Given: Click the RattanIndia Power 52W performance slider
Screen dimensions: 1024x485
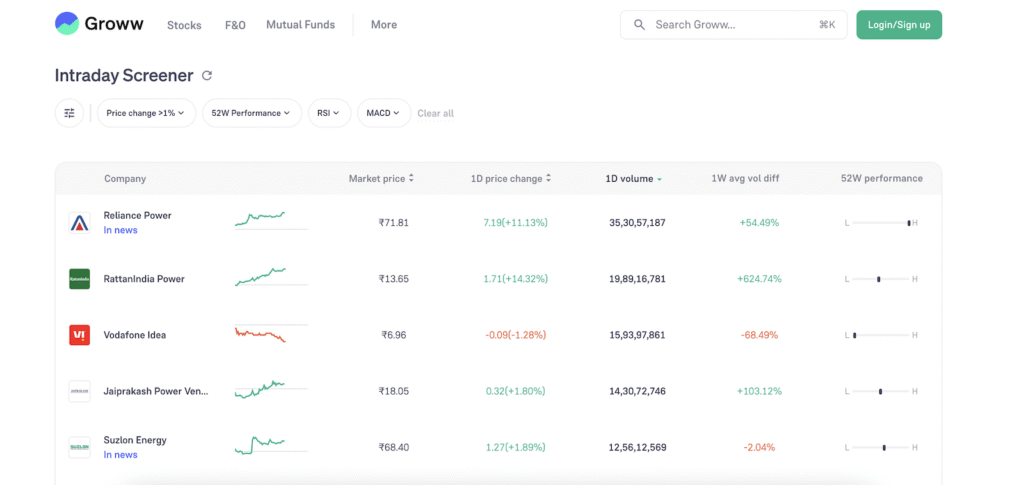Looking at the screenshot, I should click(x=881, y=279).
